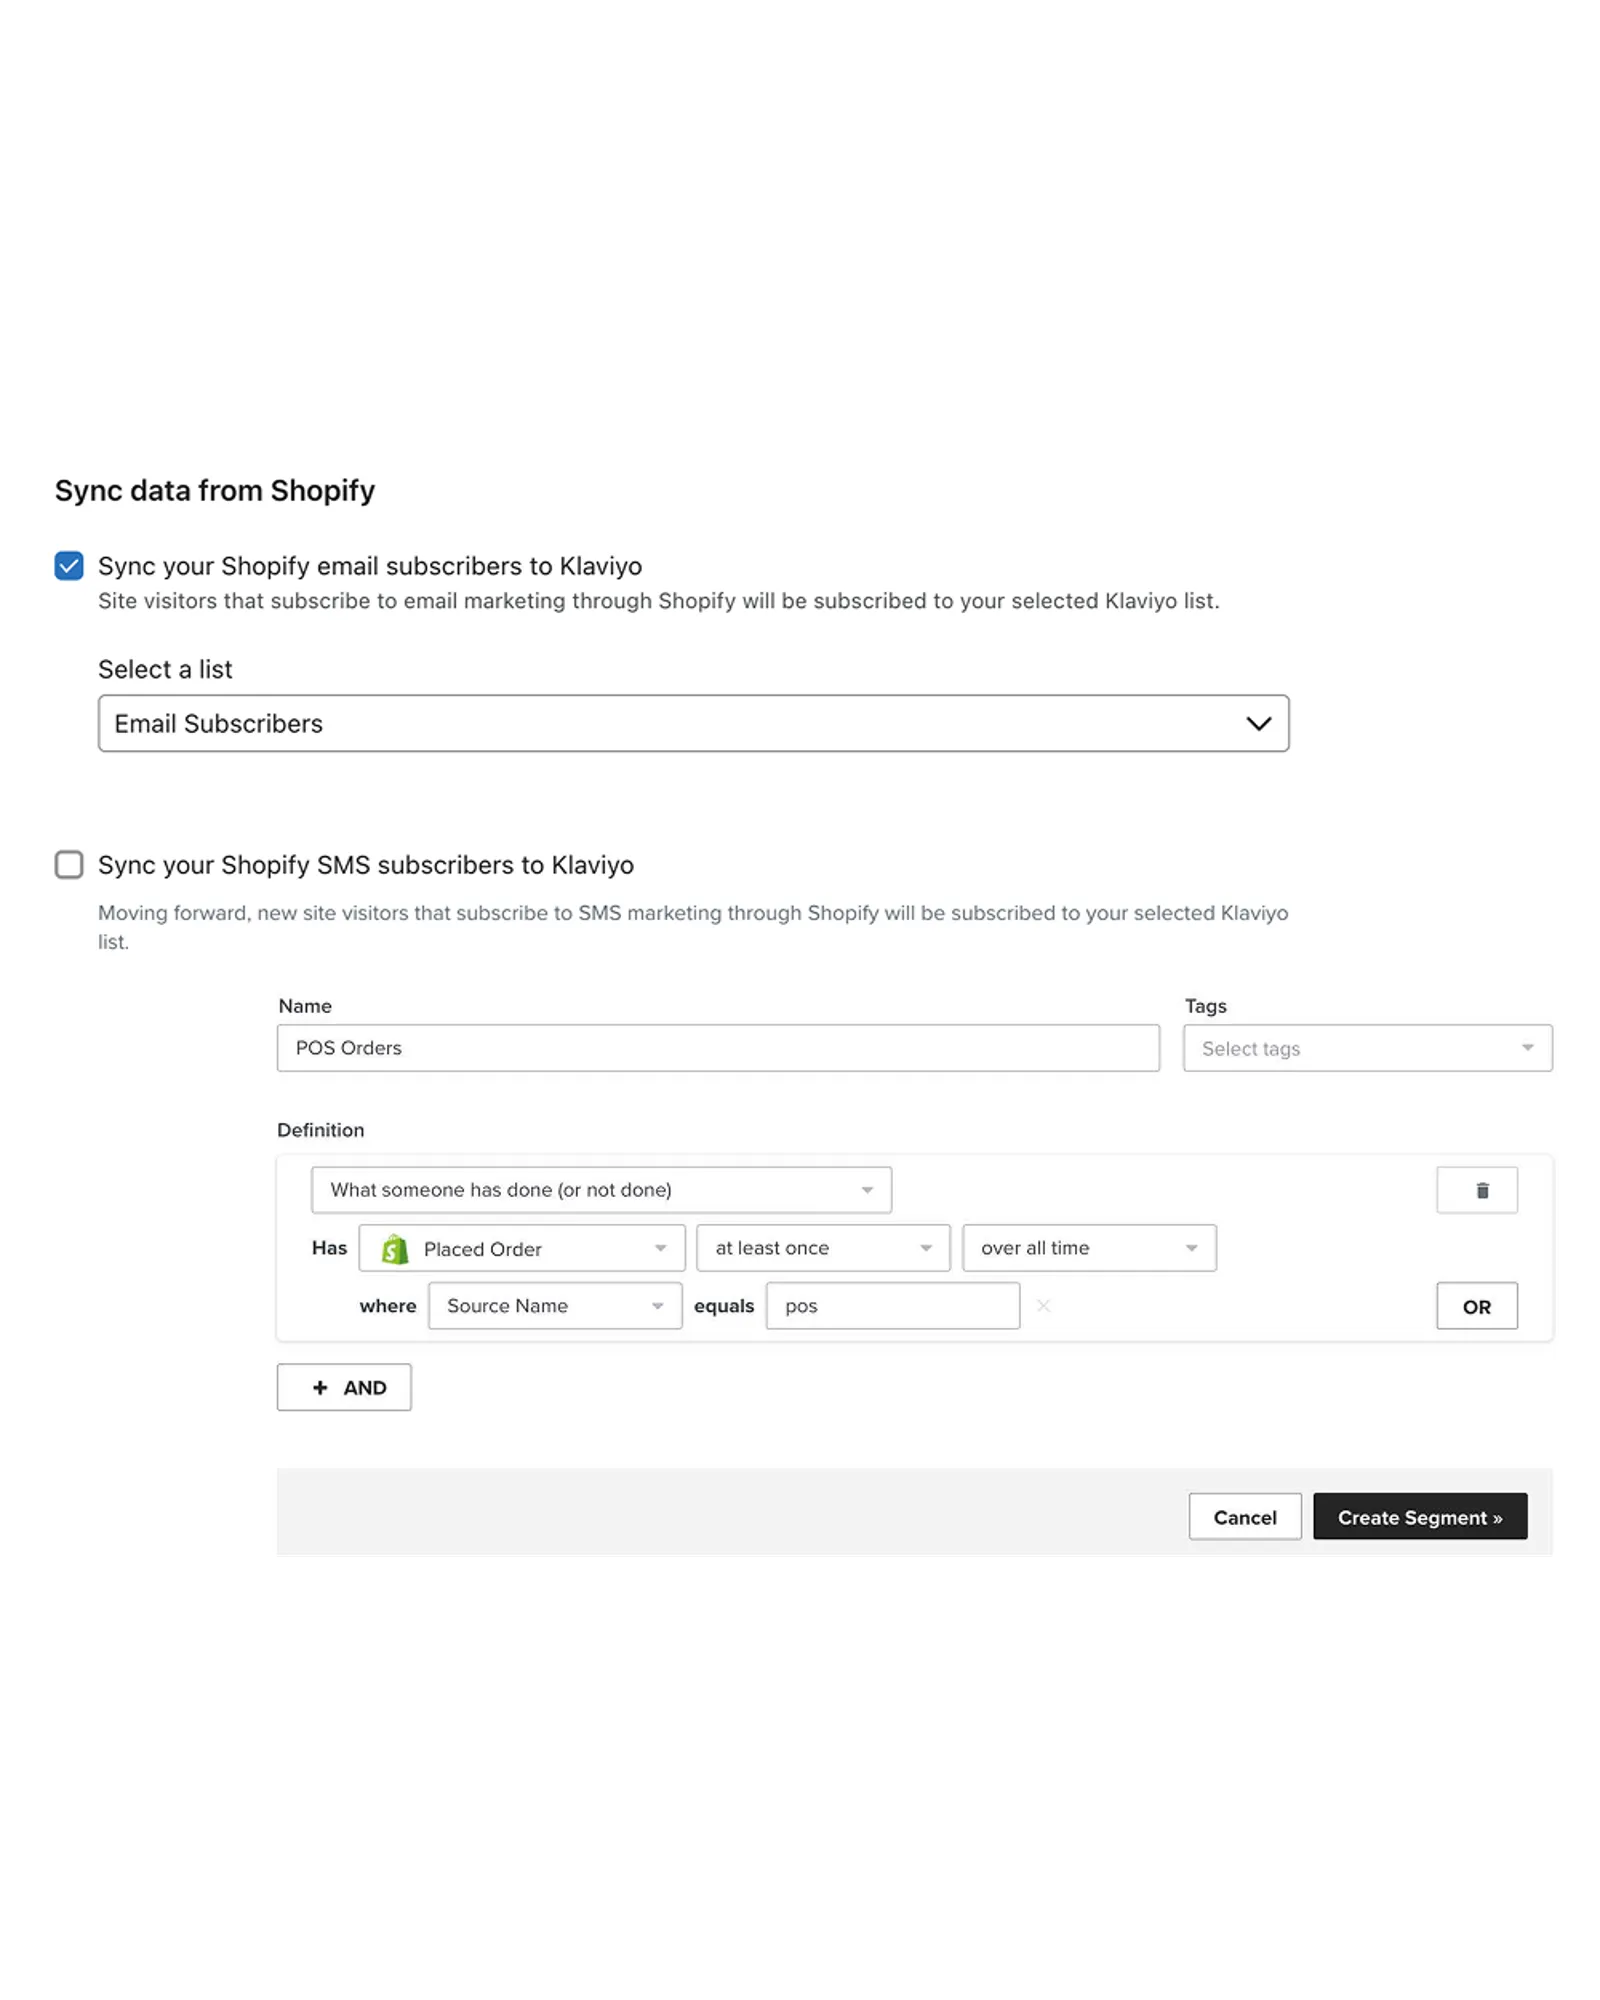Click the Shopify bag icon beside Placed Order

click(393, 1248)
